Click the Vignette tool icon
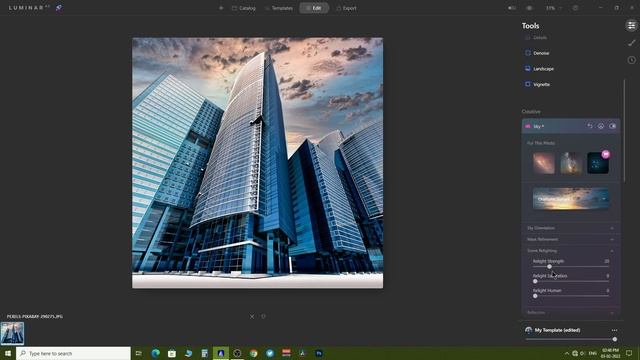This screenshot has width=640, height=360. (528, 84)
